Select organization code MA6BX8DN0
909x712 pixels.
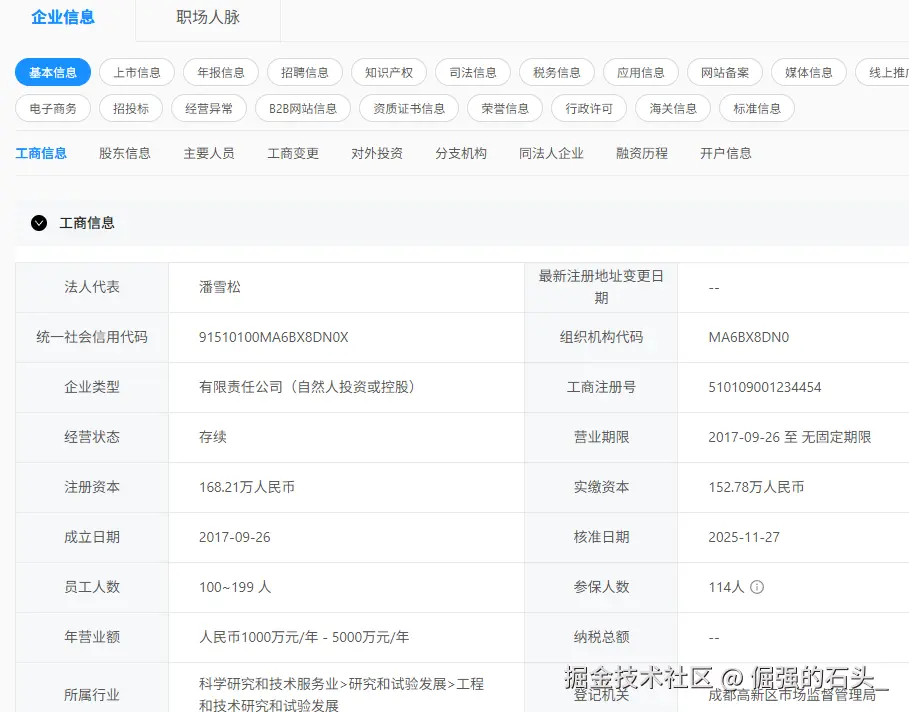coord(749,337)
